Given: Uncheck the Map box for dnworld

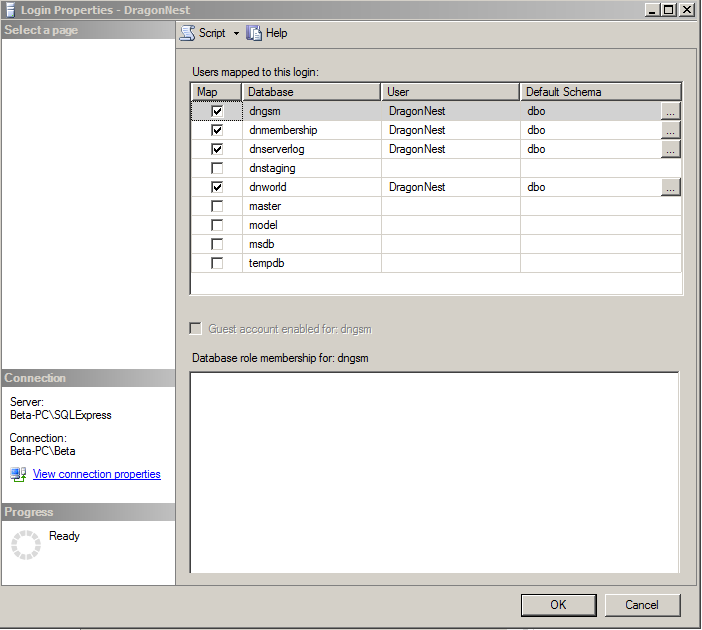Looking at the screenshot, I should click(x=217, y=187).
